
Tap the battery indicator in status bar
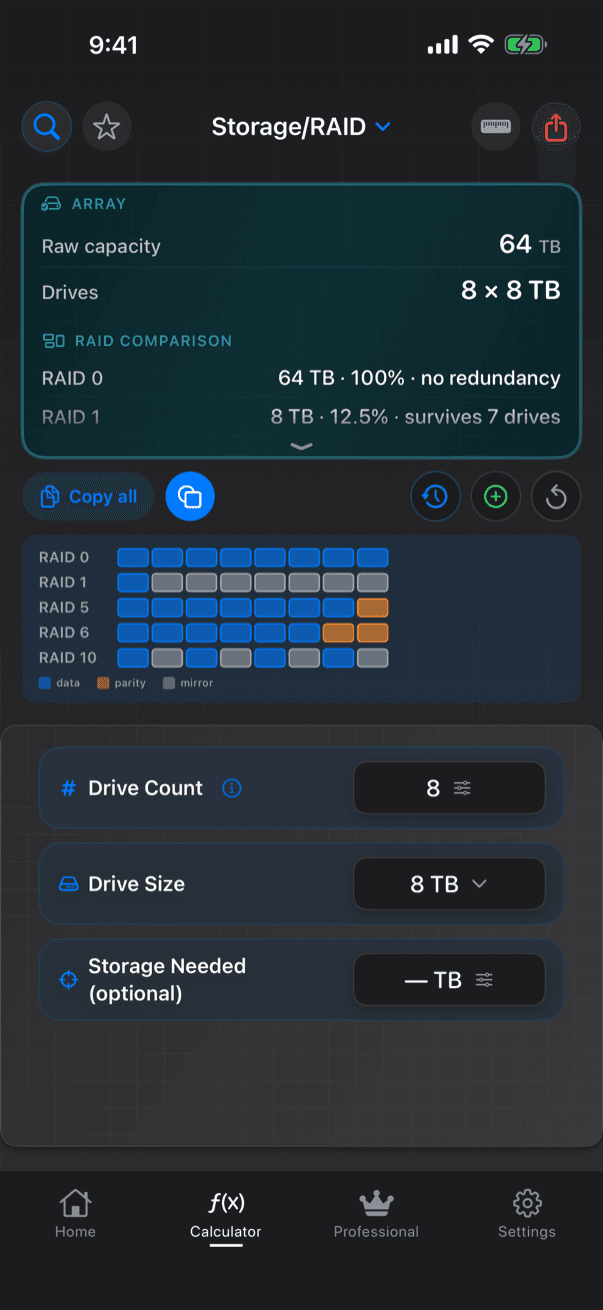coord(524,45)
